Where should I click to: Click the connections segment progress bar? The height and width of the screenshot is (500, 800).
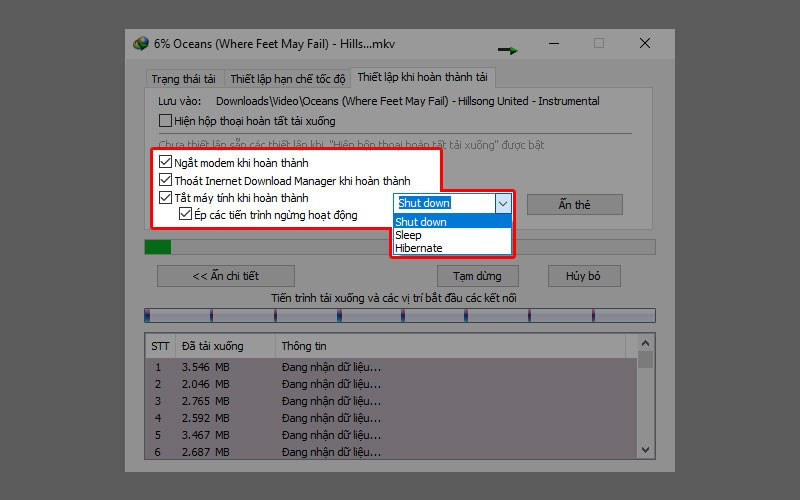point(399,316)
